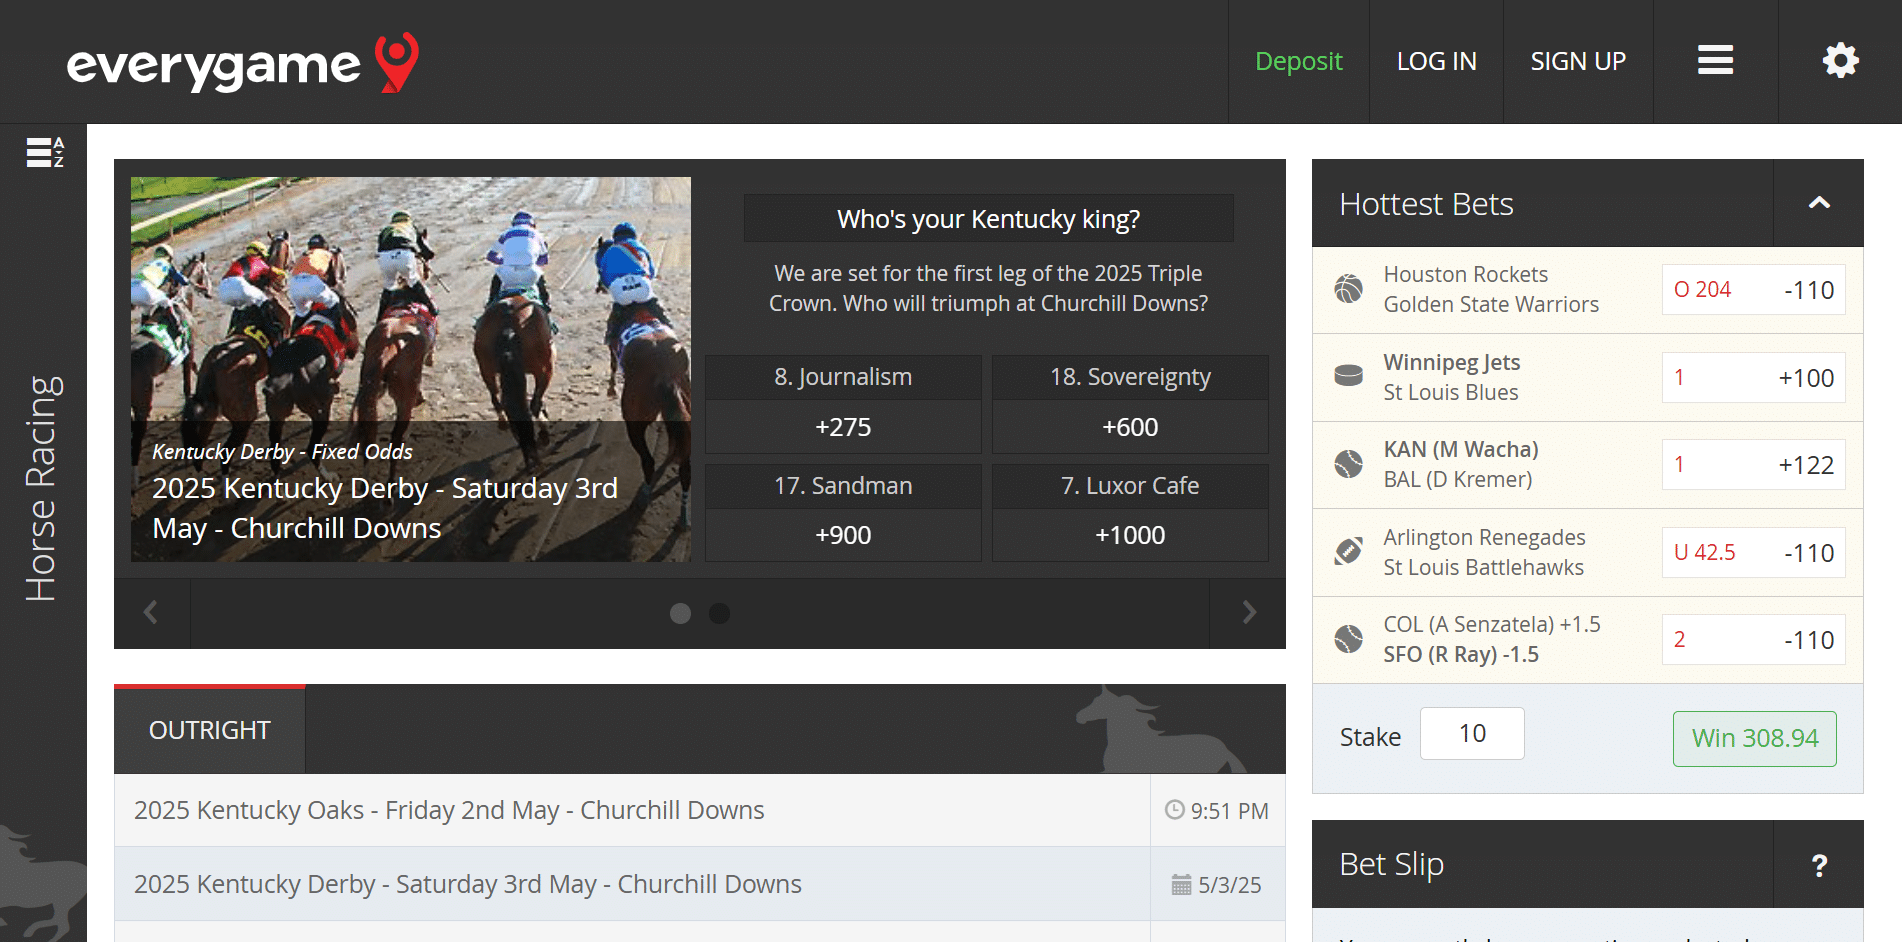
Task: Click SIGN UP in the header
Action: (1578, 61)
